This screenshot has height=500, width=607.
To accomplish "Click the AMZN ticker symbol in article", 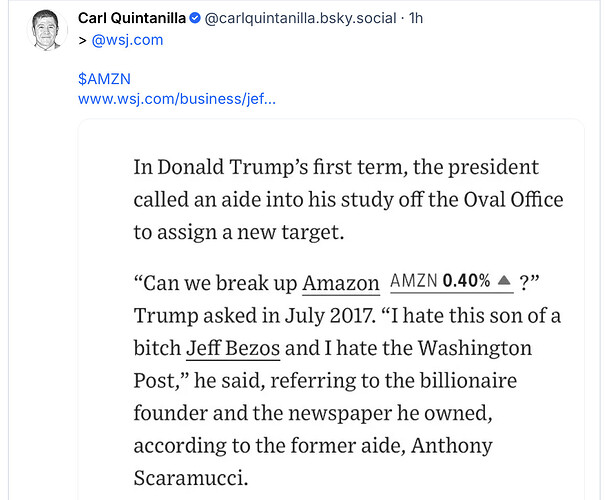I will (413, 281).
